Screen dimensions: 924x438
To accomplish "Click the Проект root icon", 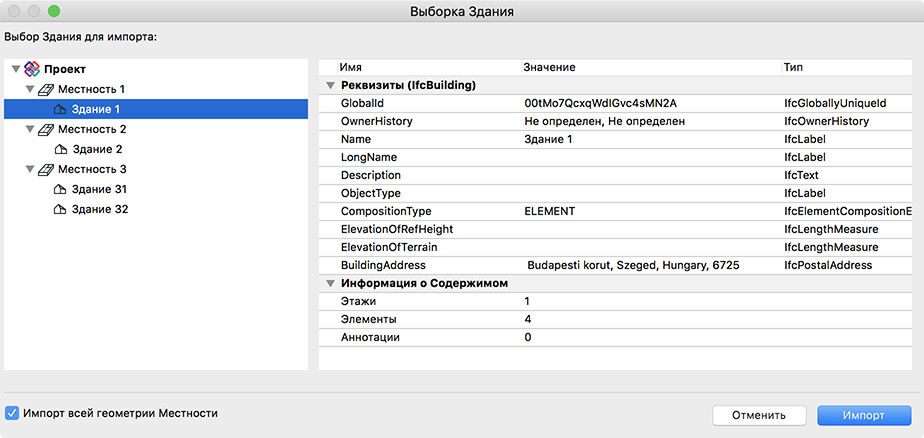I will pos(31,69).
